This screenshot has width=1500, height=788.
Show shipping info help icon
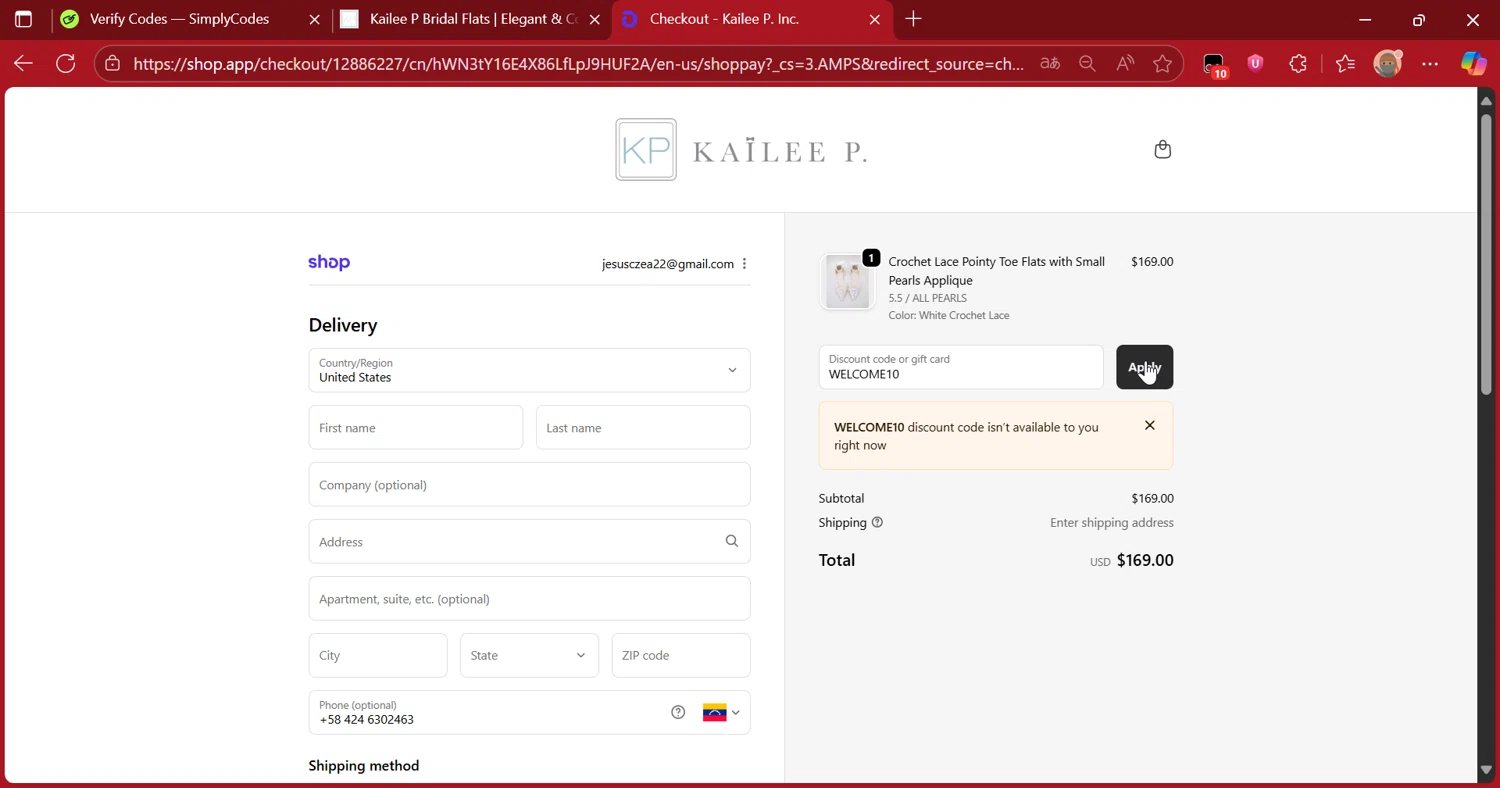(877, 522)
